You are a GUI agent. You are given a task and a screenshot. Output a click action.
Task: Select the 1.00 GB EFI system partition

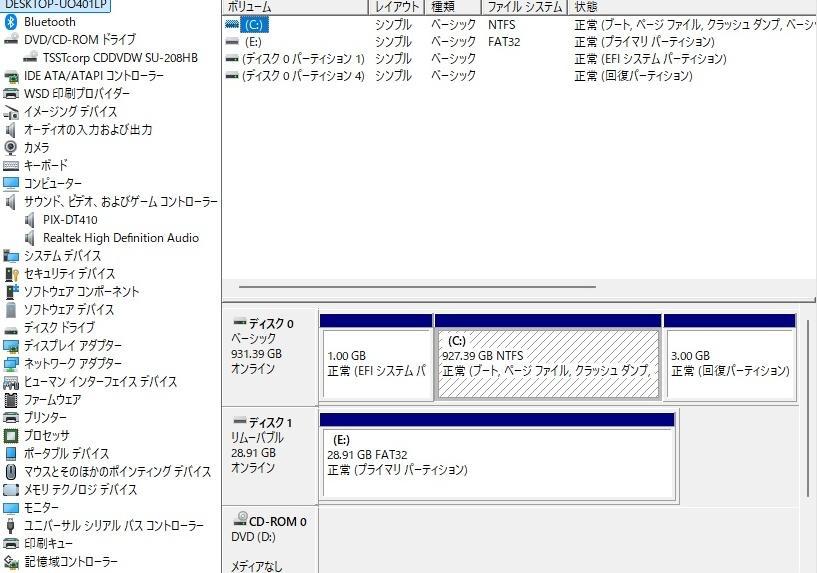coord(376,357)
